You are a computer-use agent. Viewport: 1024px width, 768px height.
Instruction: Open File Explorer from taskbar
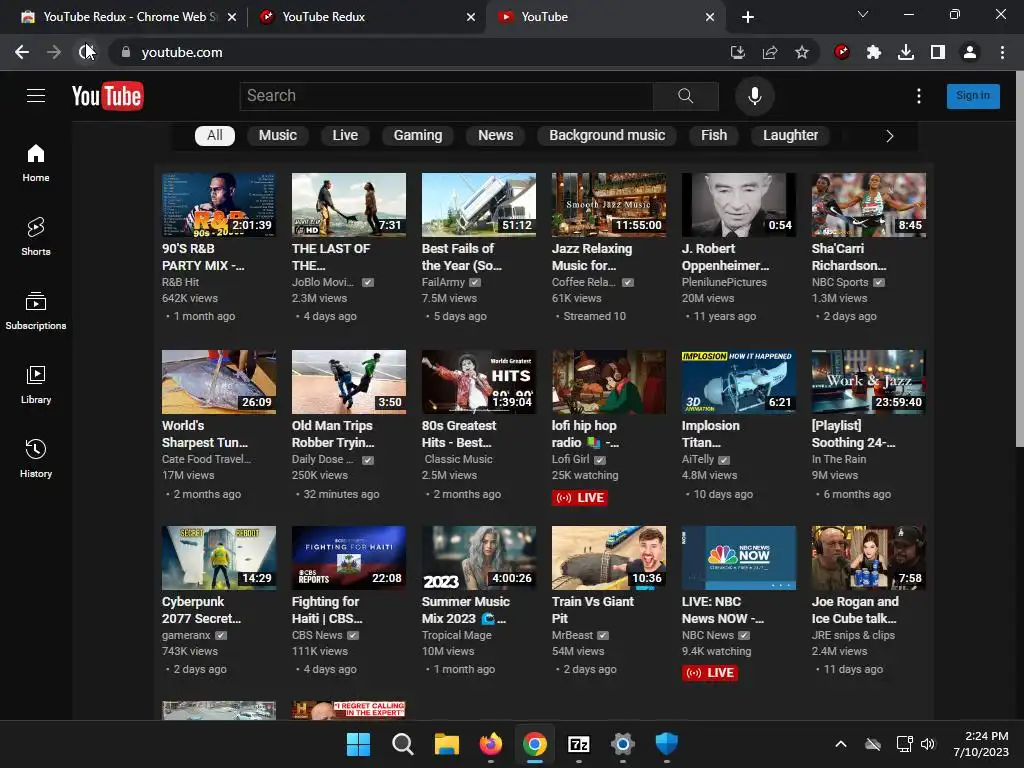[x=447, y=744]
